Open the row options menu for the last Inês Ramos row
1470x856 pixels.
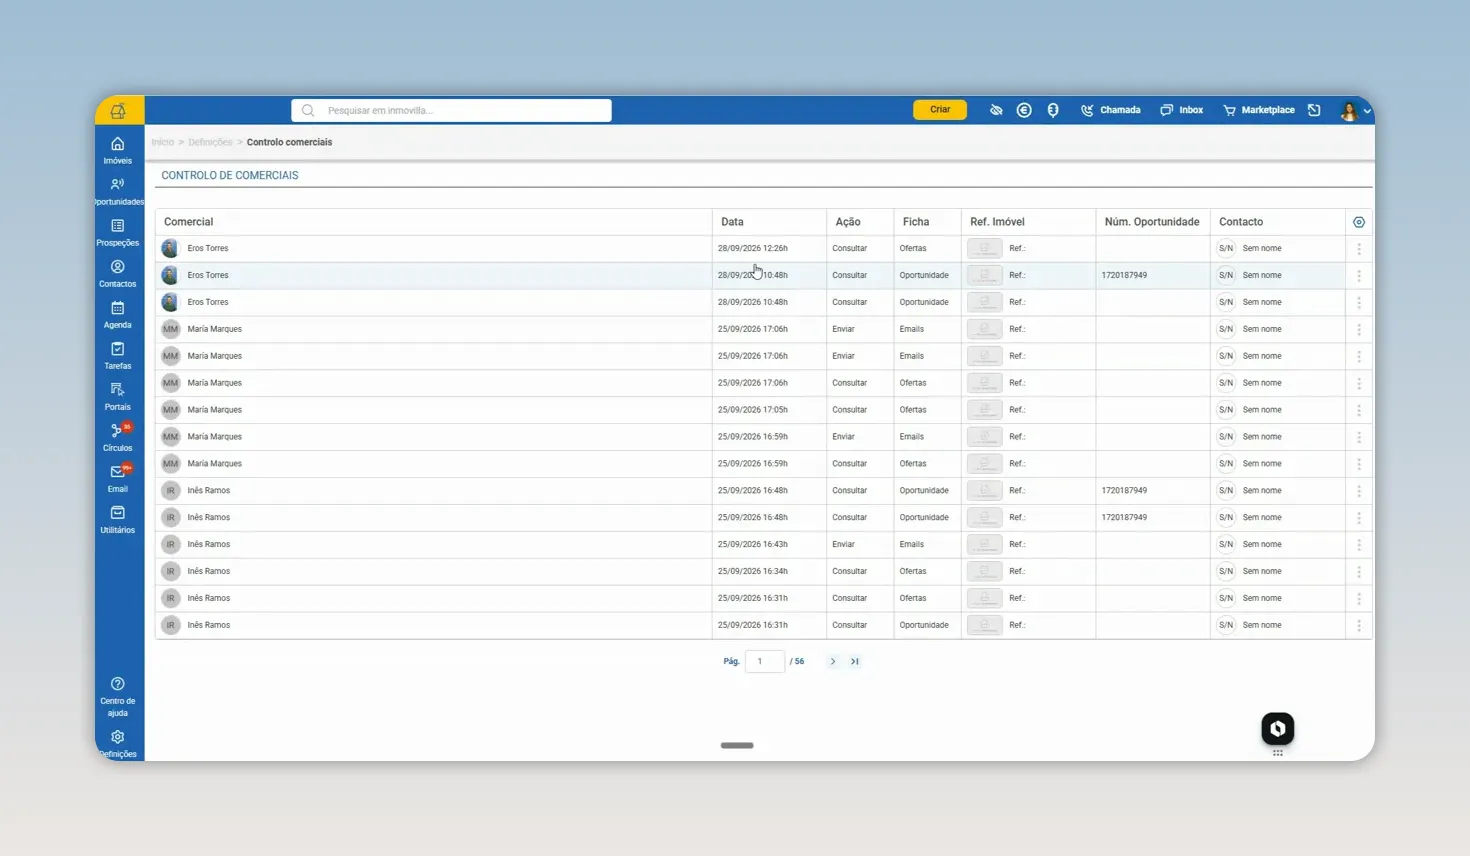pos(1359,625)
